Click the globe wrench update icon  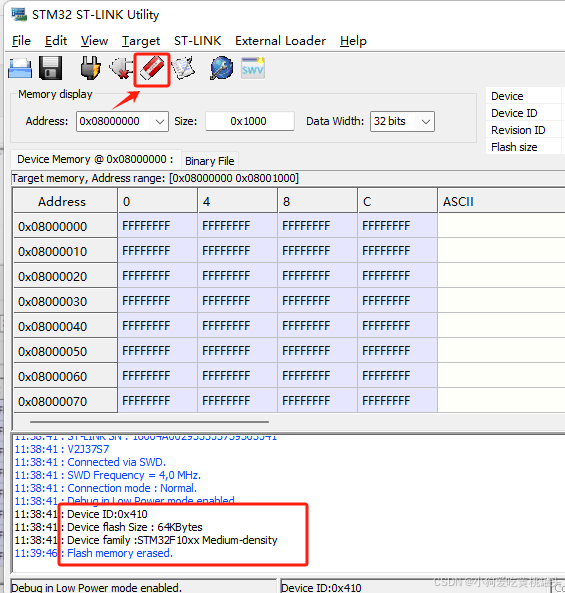point(221,68)
